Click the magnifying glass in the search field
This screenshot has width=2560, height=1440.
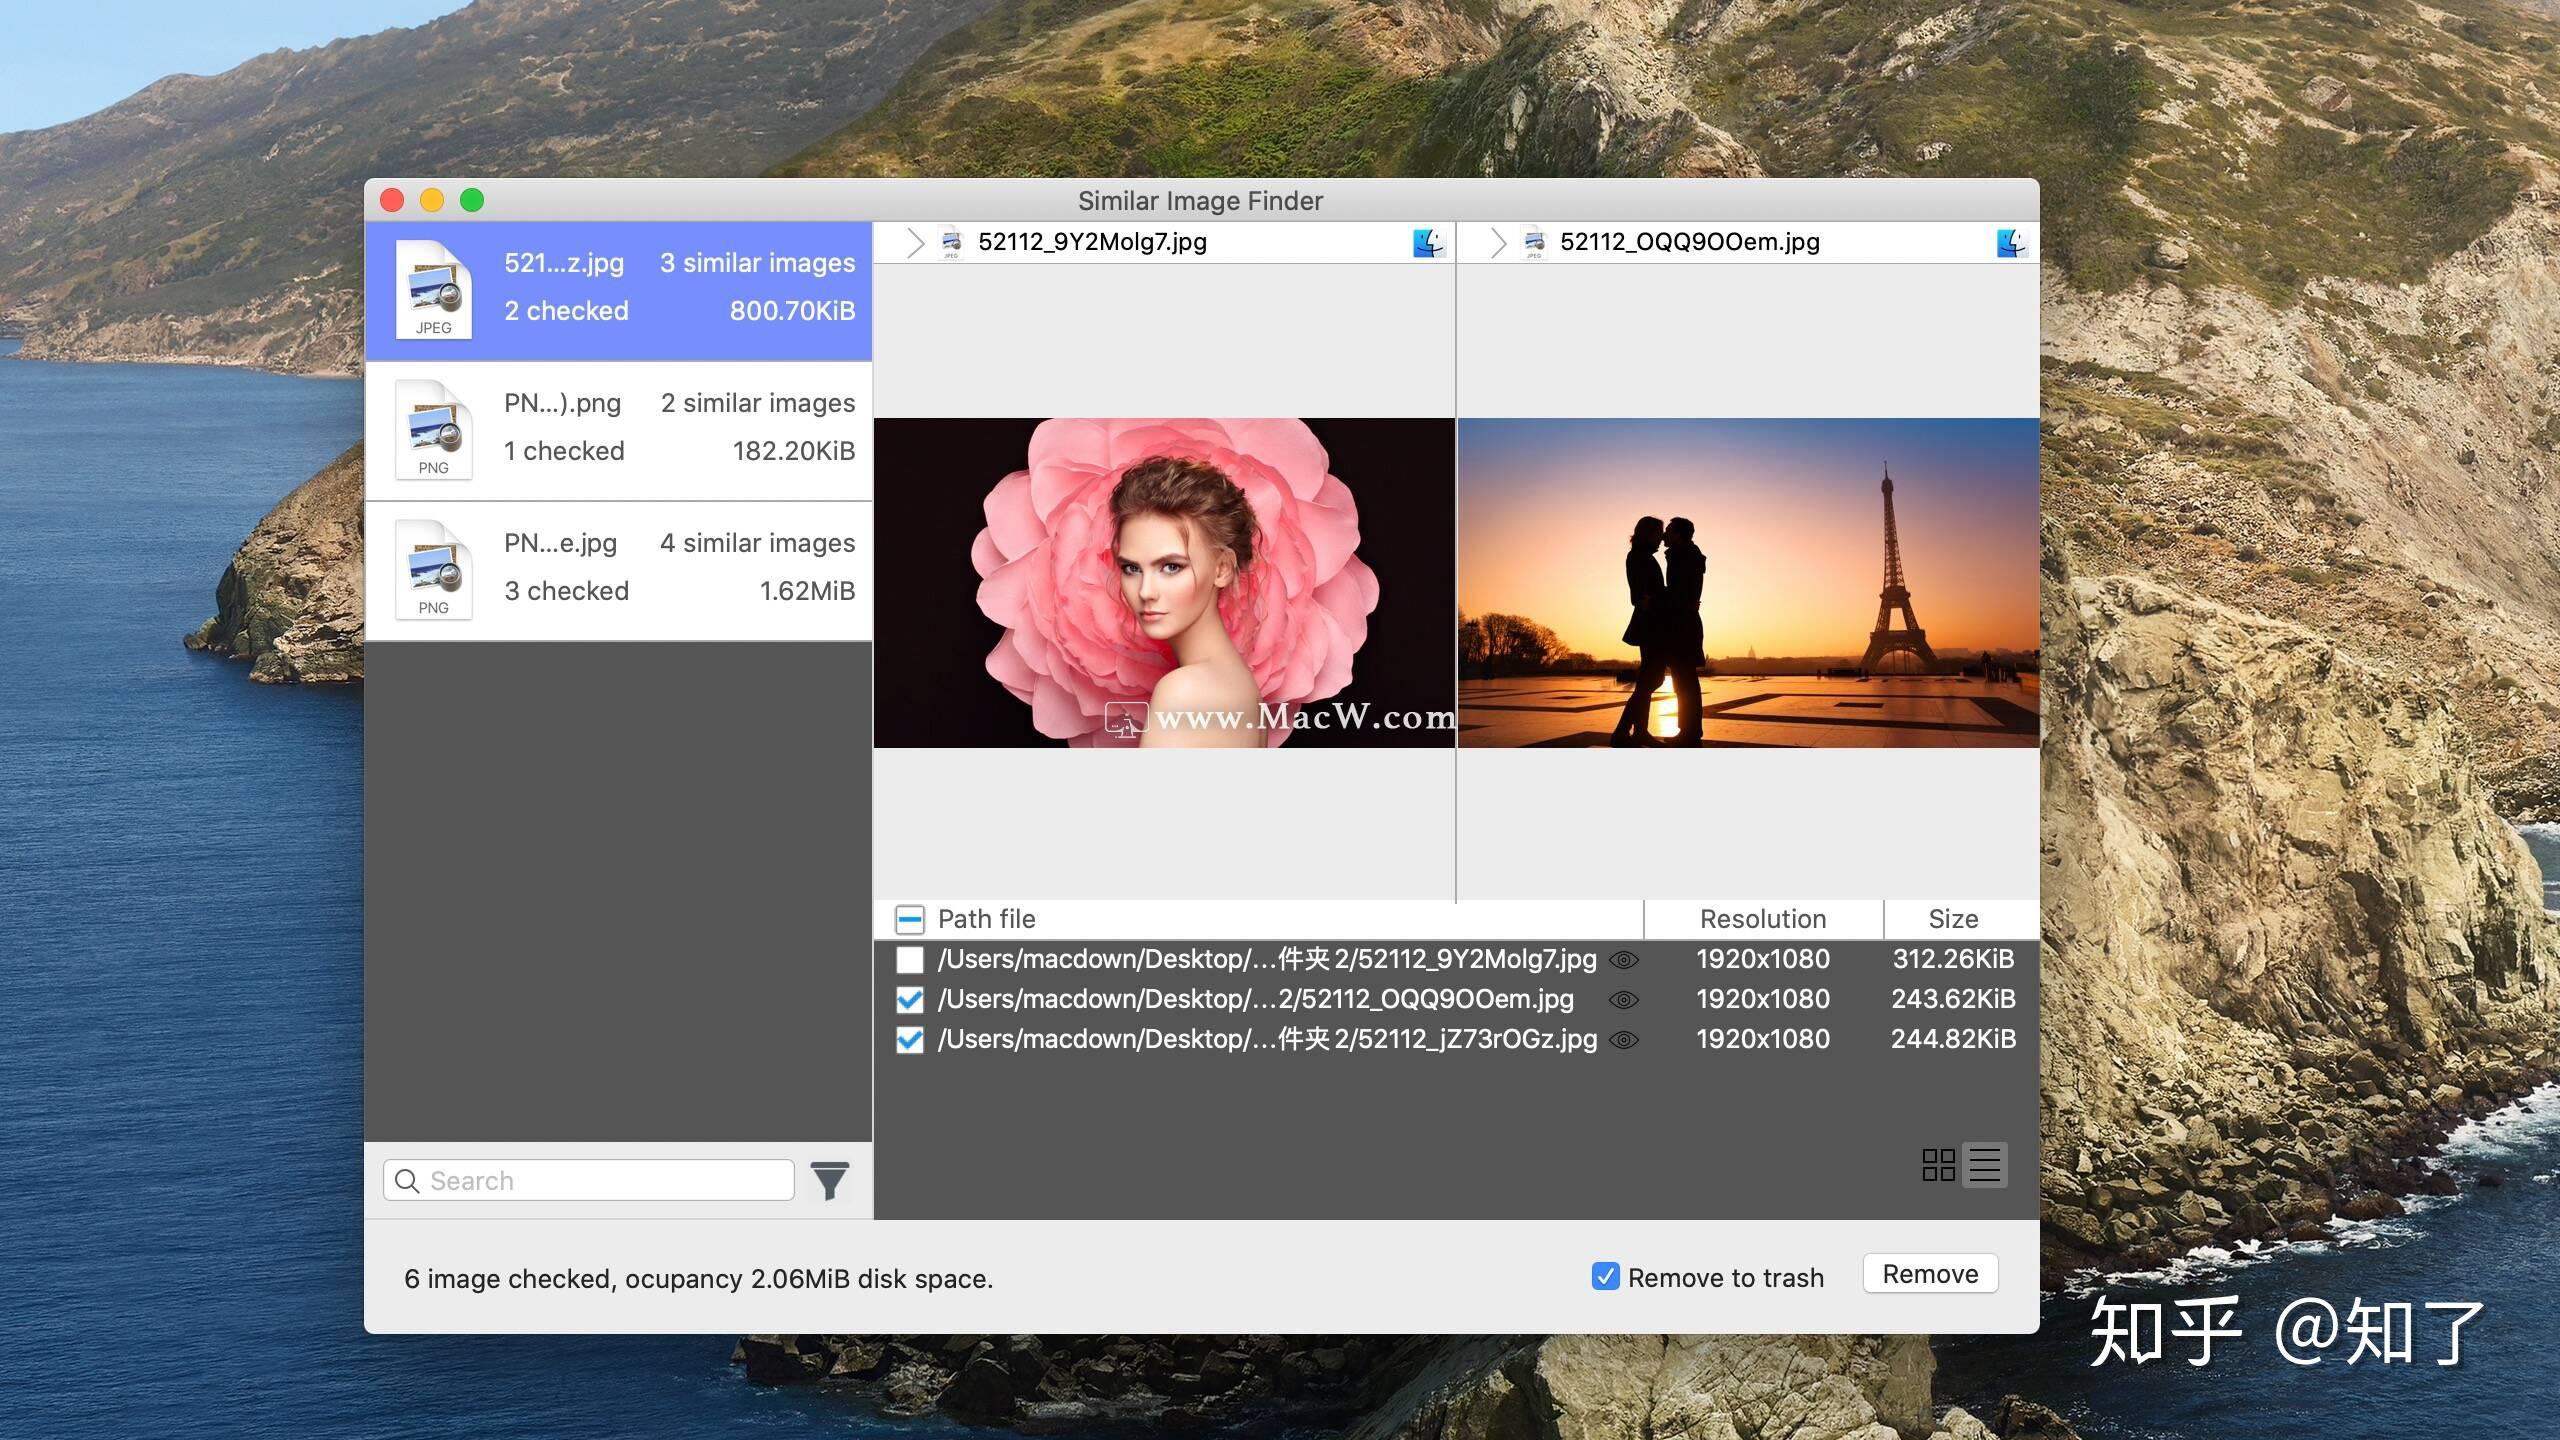point(407,1181)
